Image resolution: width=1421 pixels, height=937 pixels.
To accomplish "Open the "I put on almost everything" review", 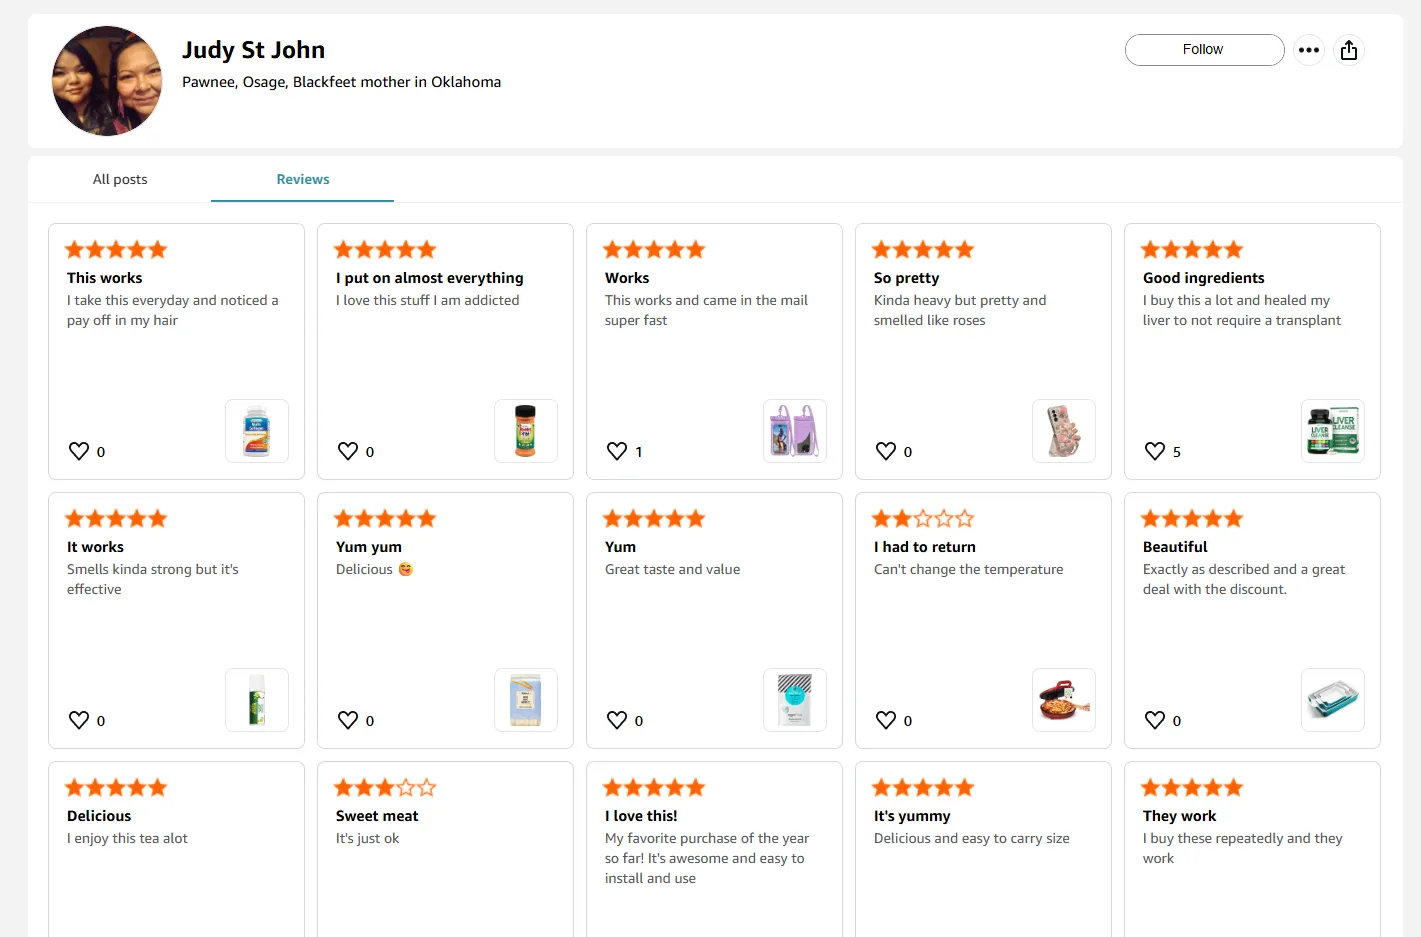I will pyautogui.click(x=429, y=278).
